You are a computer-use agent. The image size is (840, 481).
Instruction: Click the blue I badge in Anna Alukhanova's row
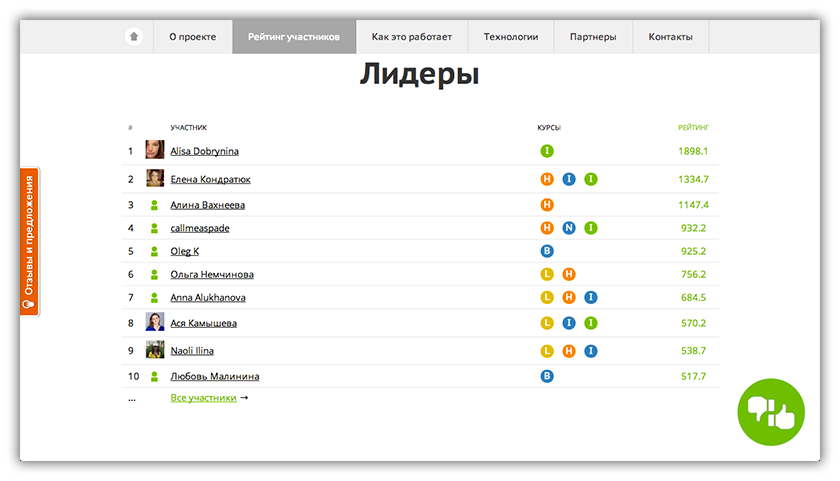591,297
